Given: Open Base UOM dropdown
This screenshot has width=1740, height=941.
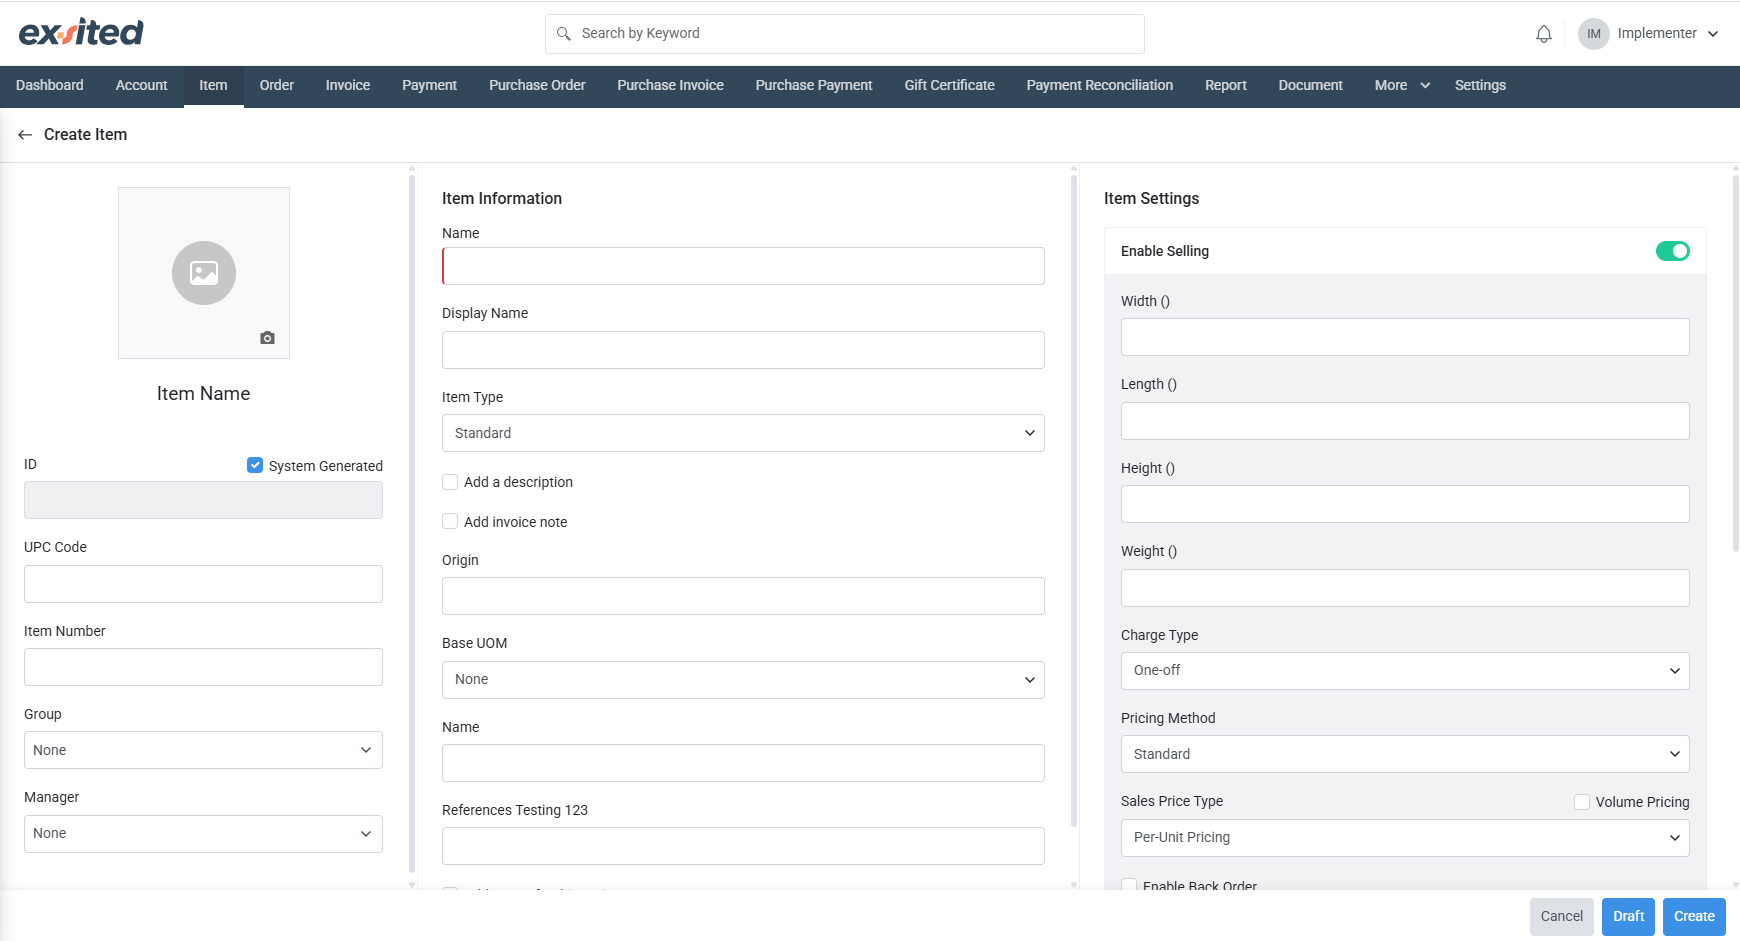Looking at the screenshot, I should [743, 680].
